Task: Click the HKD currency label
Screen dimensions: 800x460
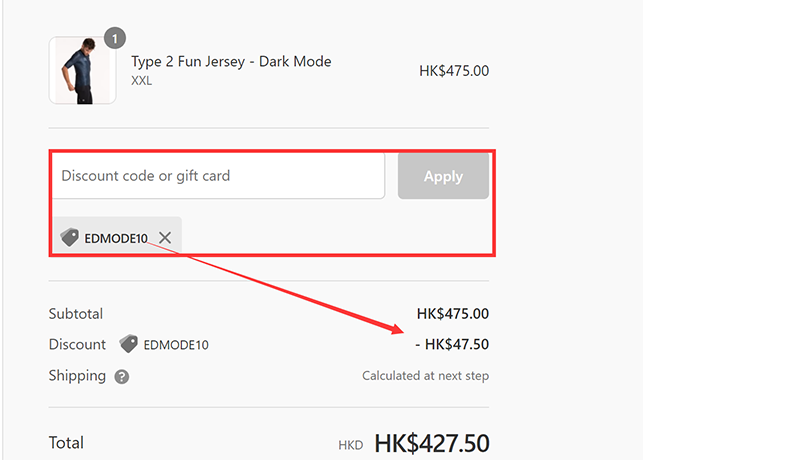Action: (x=351, y=445)
